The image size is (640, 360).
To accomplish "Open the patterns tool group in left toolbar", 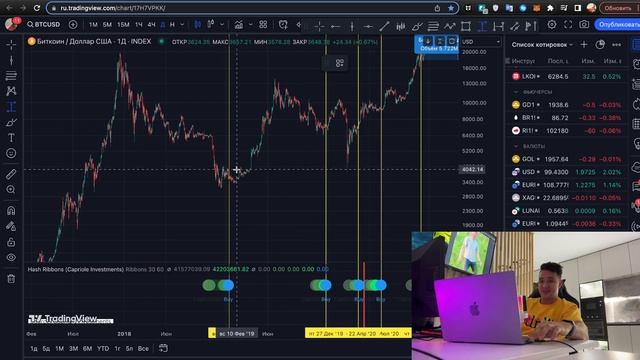I will (11, 91).
